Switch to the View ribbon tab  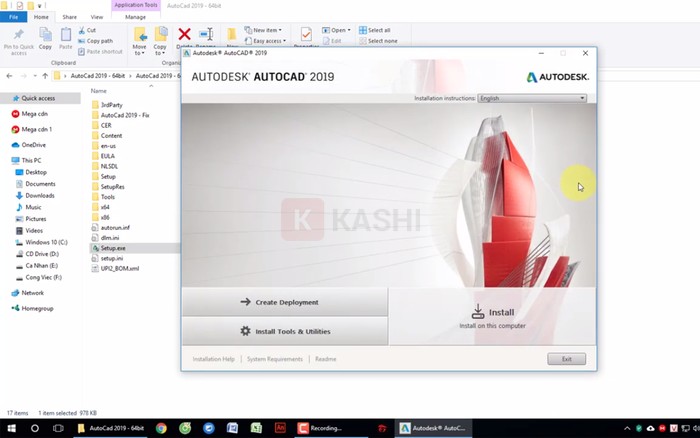coord(97,17)
